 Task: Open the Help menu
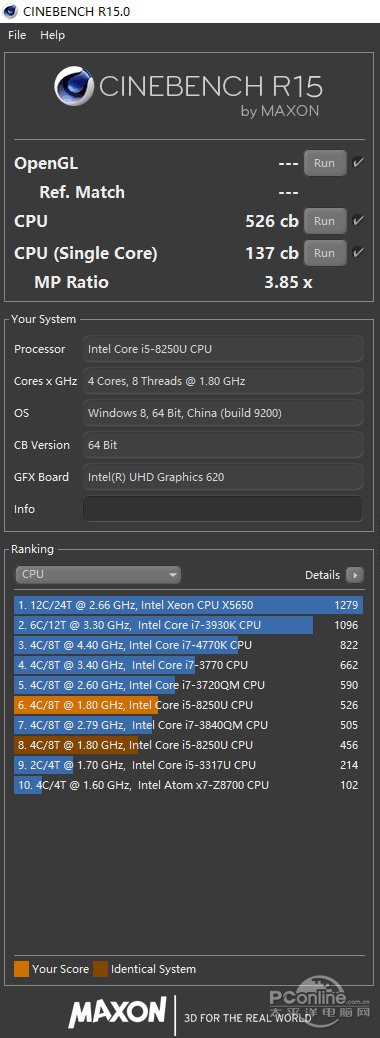[x=52, y=35]
